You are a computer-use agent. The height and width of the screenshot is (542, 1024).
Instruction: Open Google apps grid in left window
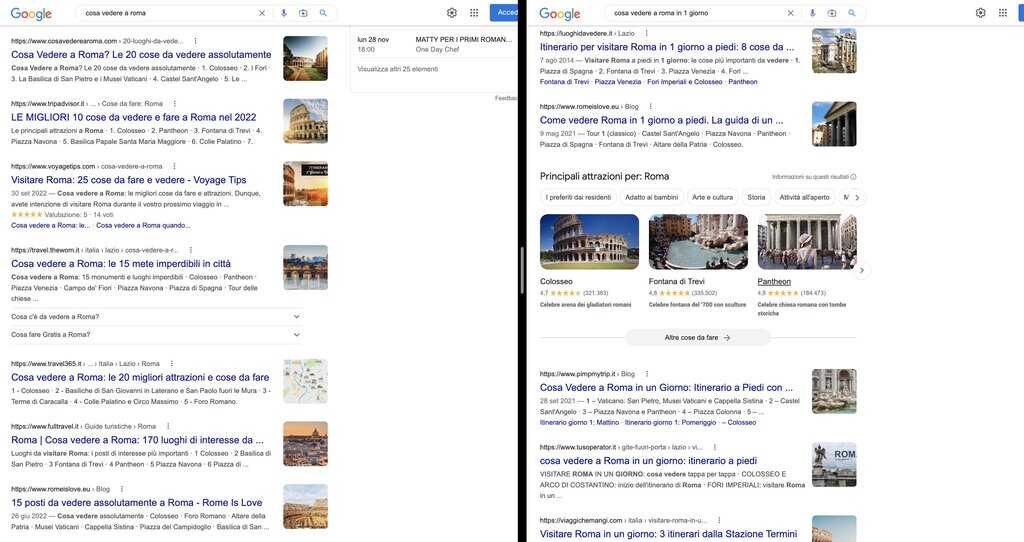click(x=474, y=12)
